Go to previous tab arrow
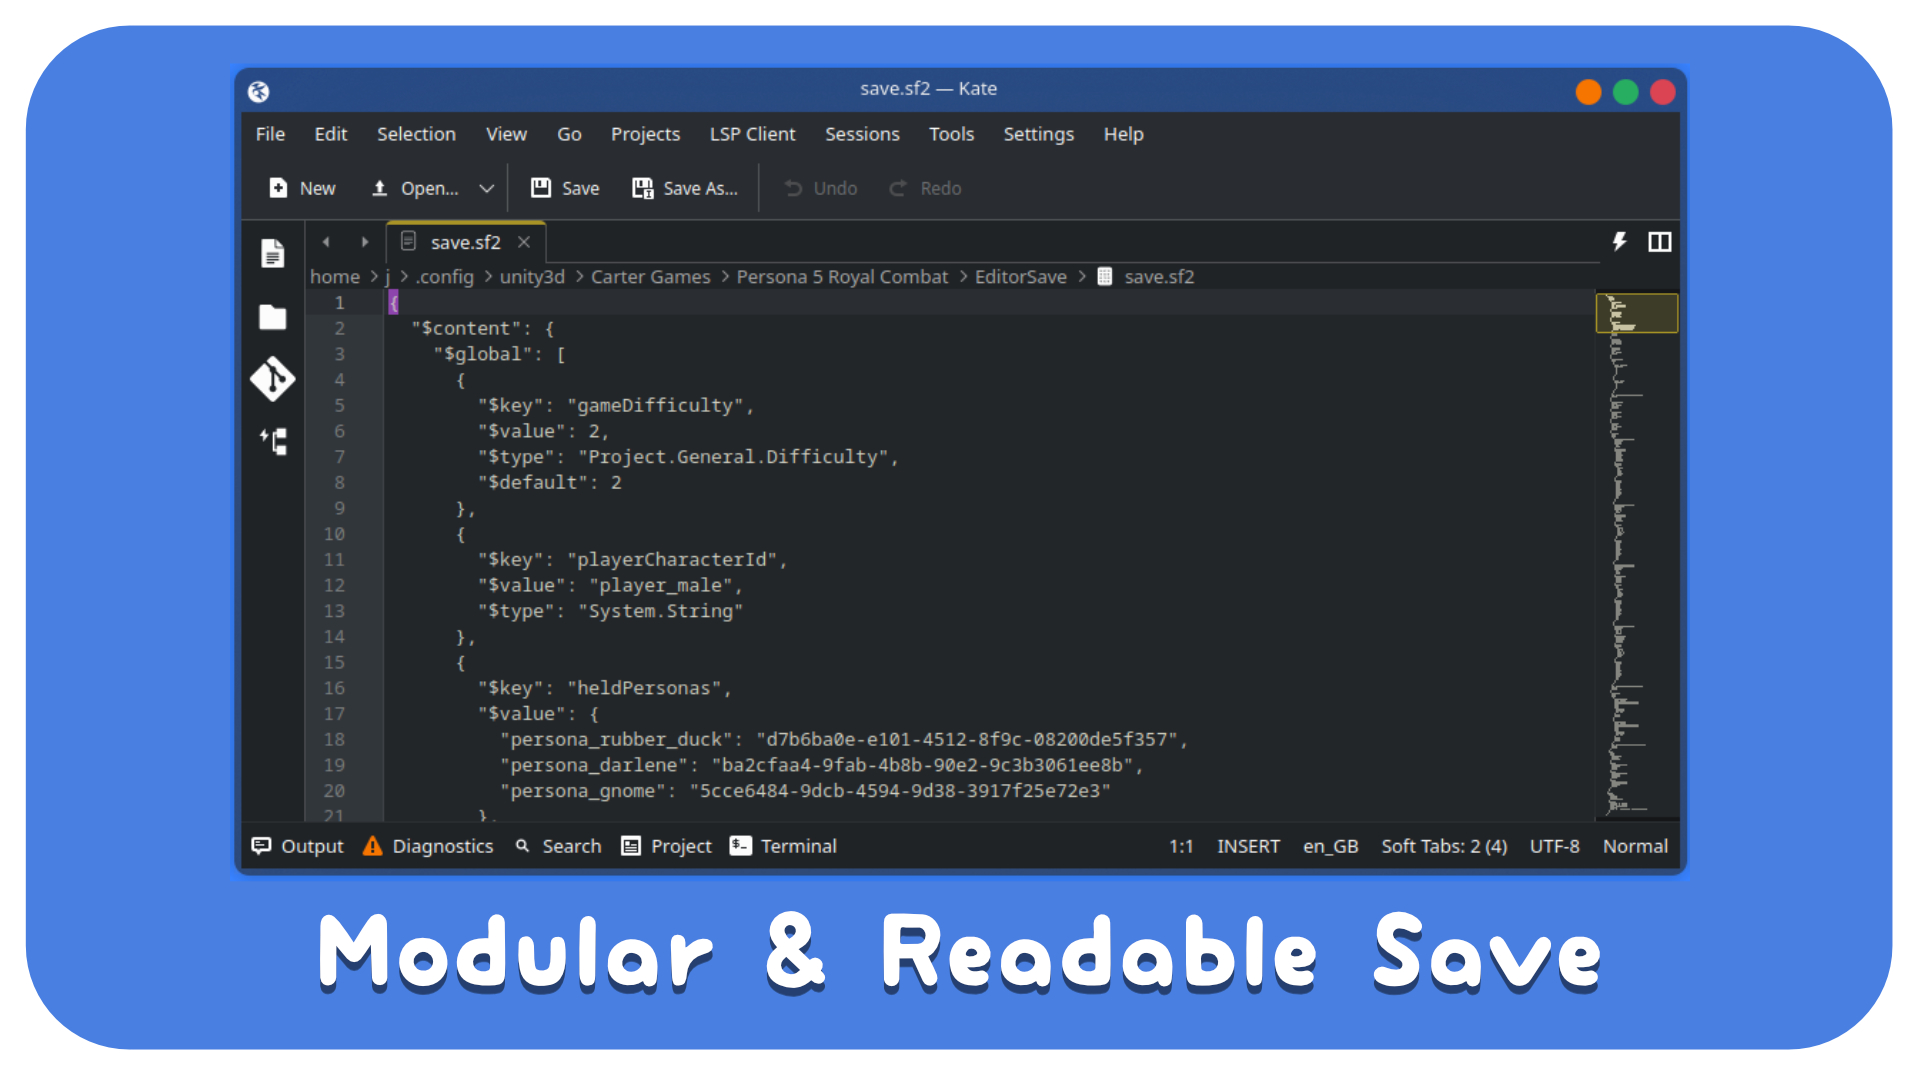1920x1080 pixels. [326, 242]
